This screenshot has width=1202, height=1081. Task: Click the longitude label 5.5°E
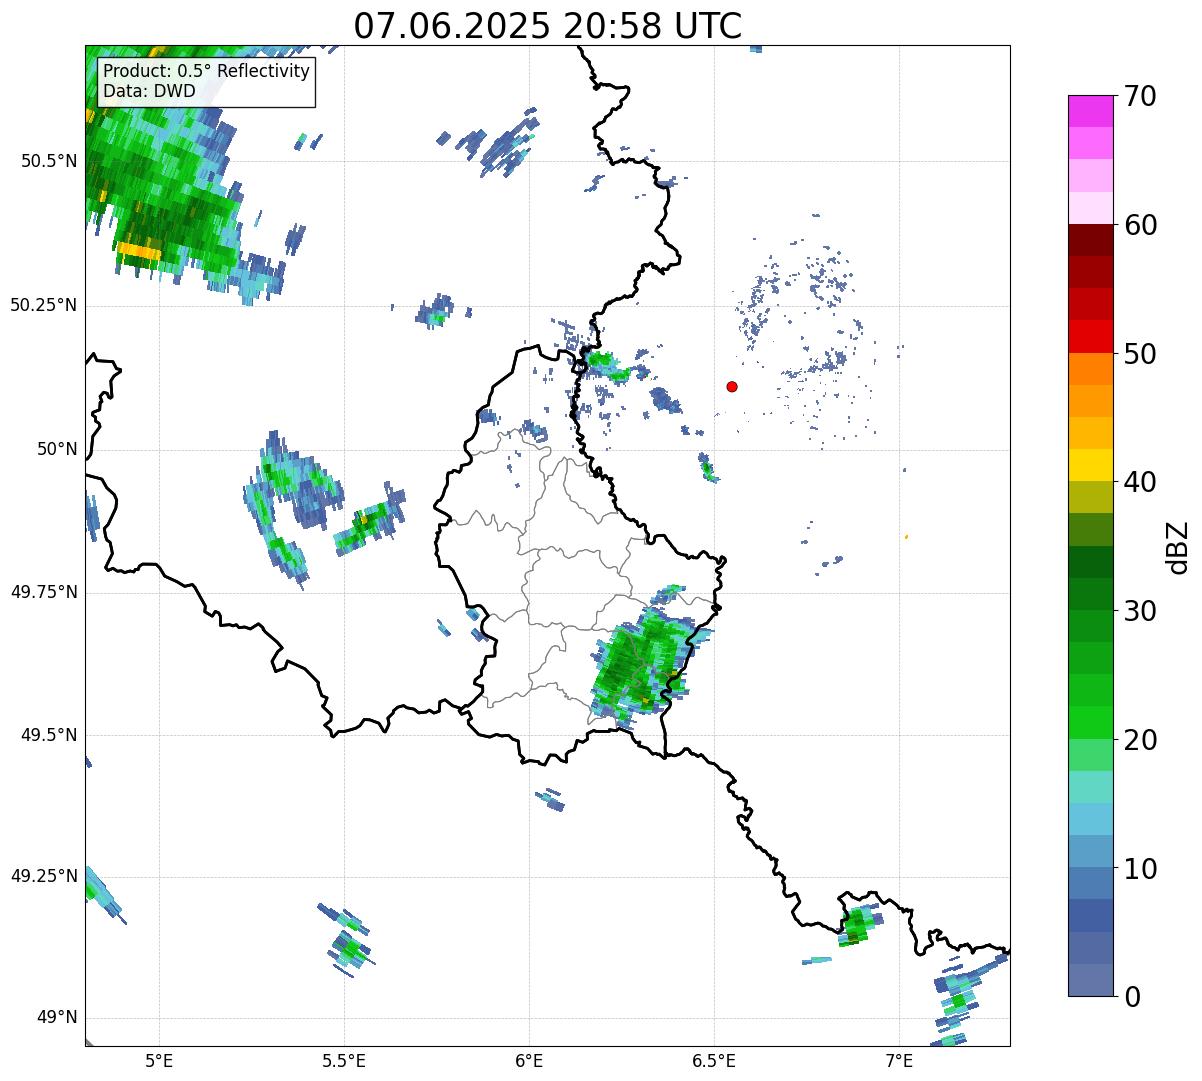click(x=344, y=1060)
